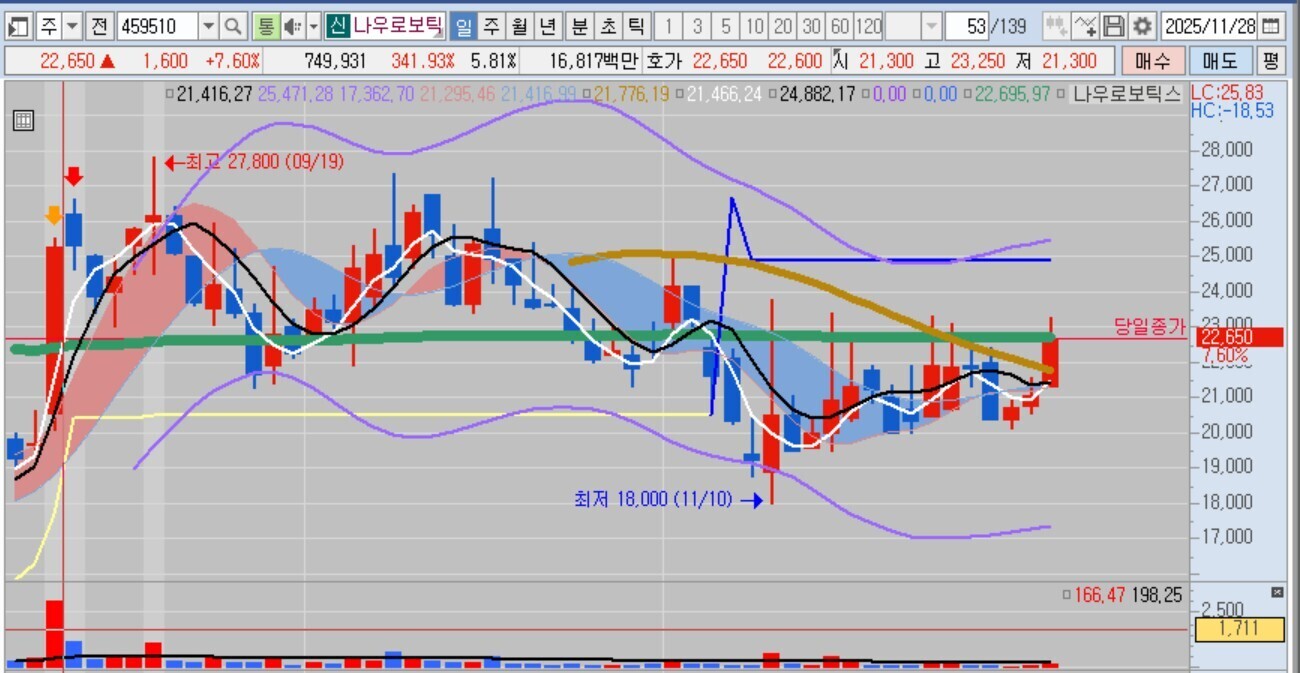Screen dimensions: 1300x673
Task: Click the stock code field 459510
Action: (157, 26)
